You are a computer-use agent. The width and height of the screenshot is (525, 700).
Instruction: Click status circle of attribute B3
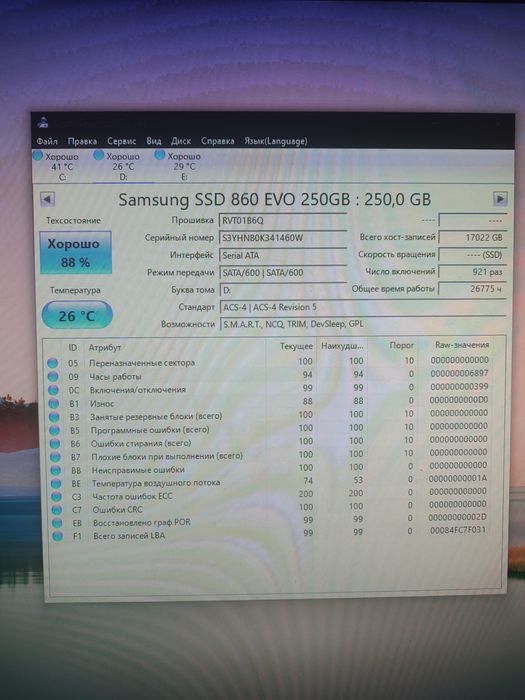click(x=54, y=417)
